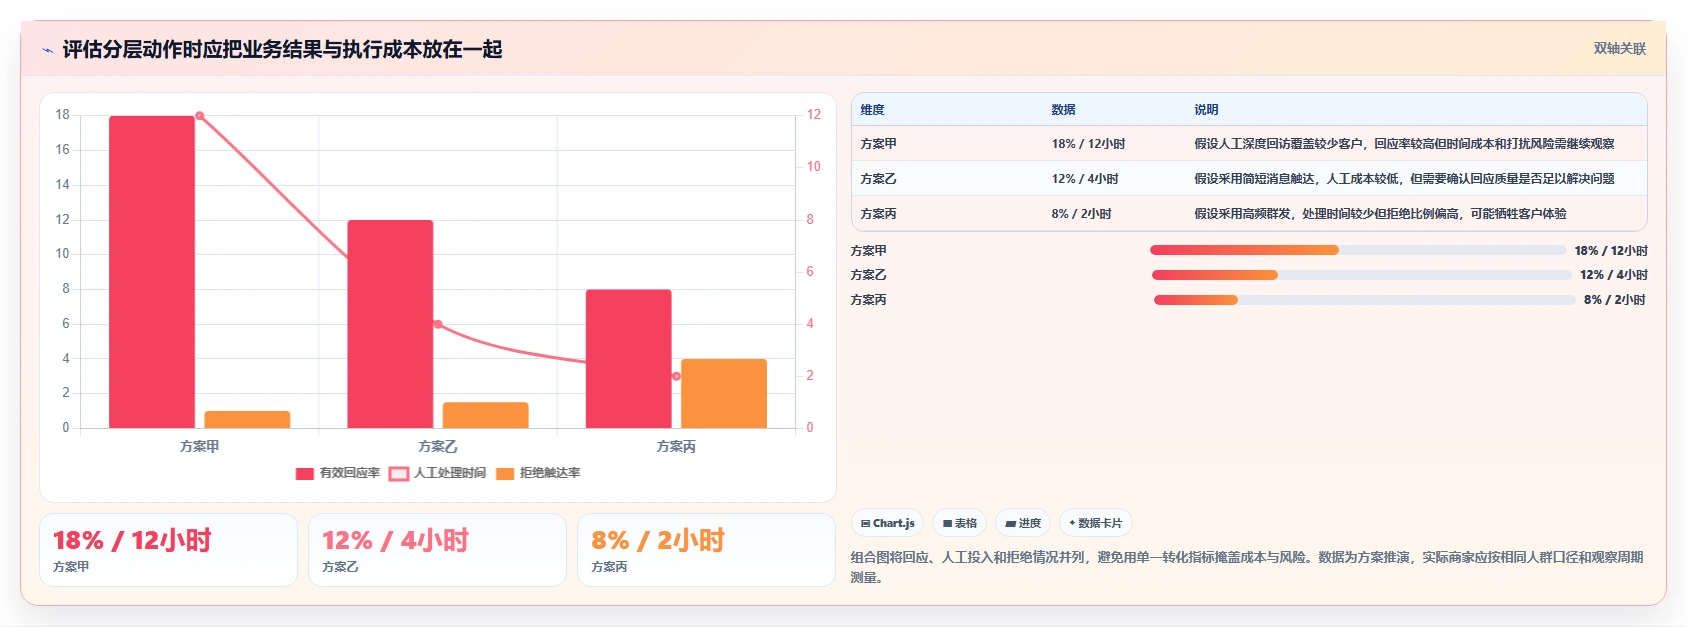Click the line point above 方案甲
Screen dimensions: 1687x627
pyautogui.click(x=200, y=116)
